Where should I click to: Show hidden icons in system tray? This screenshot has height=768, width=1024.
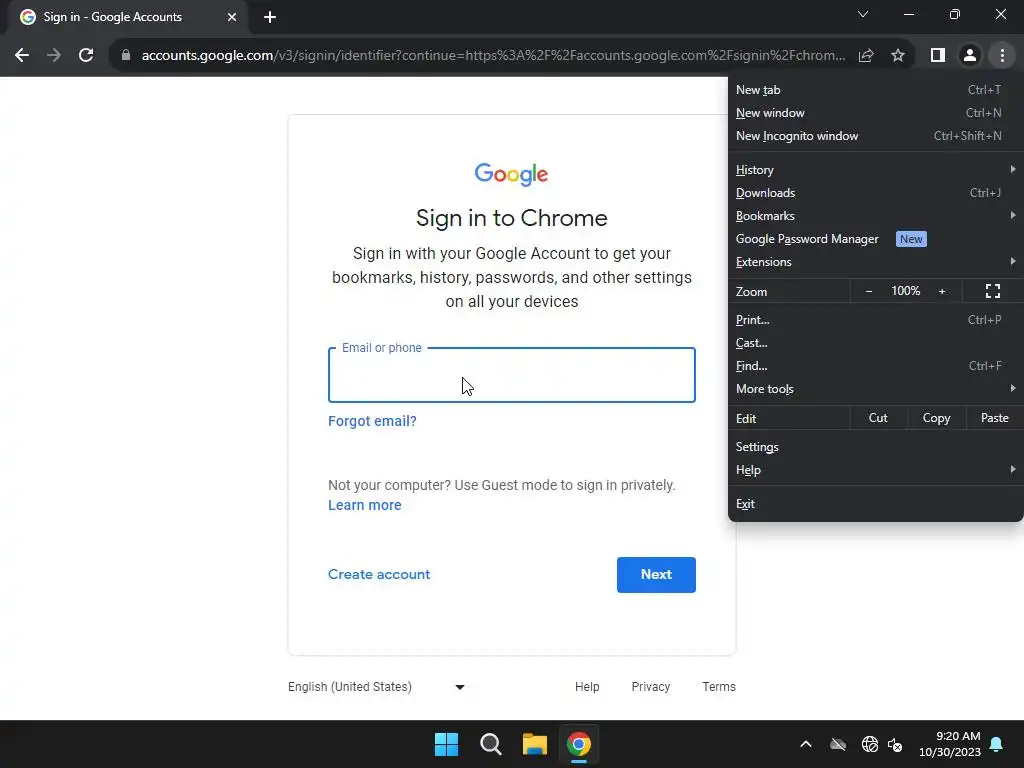(x=806, y=744)
